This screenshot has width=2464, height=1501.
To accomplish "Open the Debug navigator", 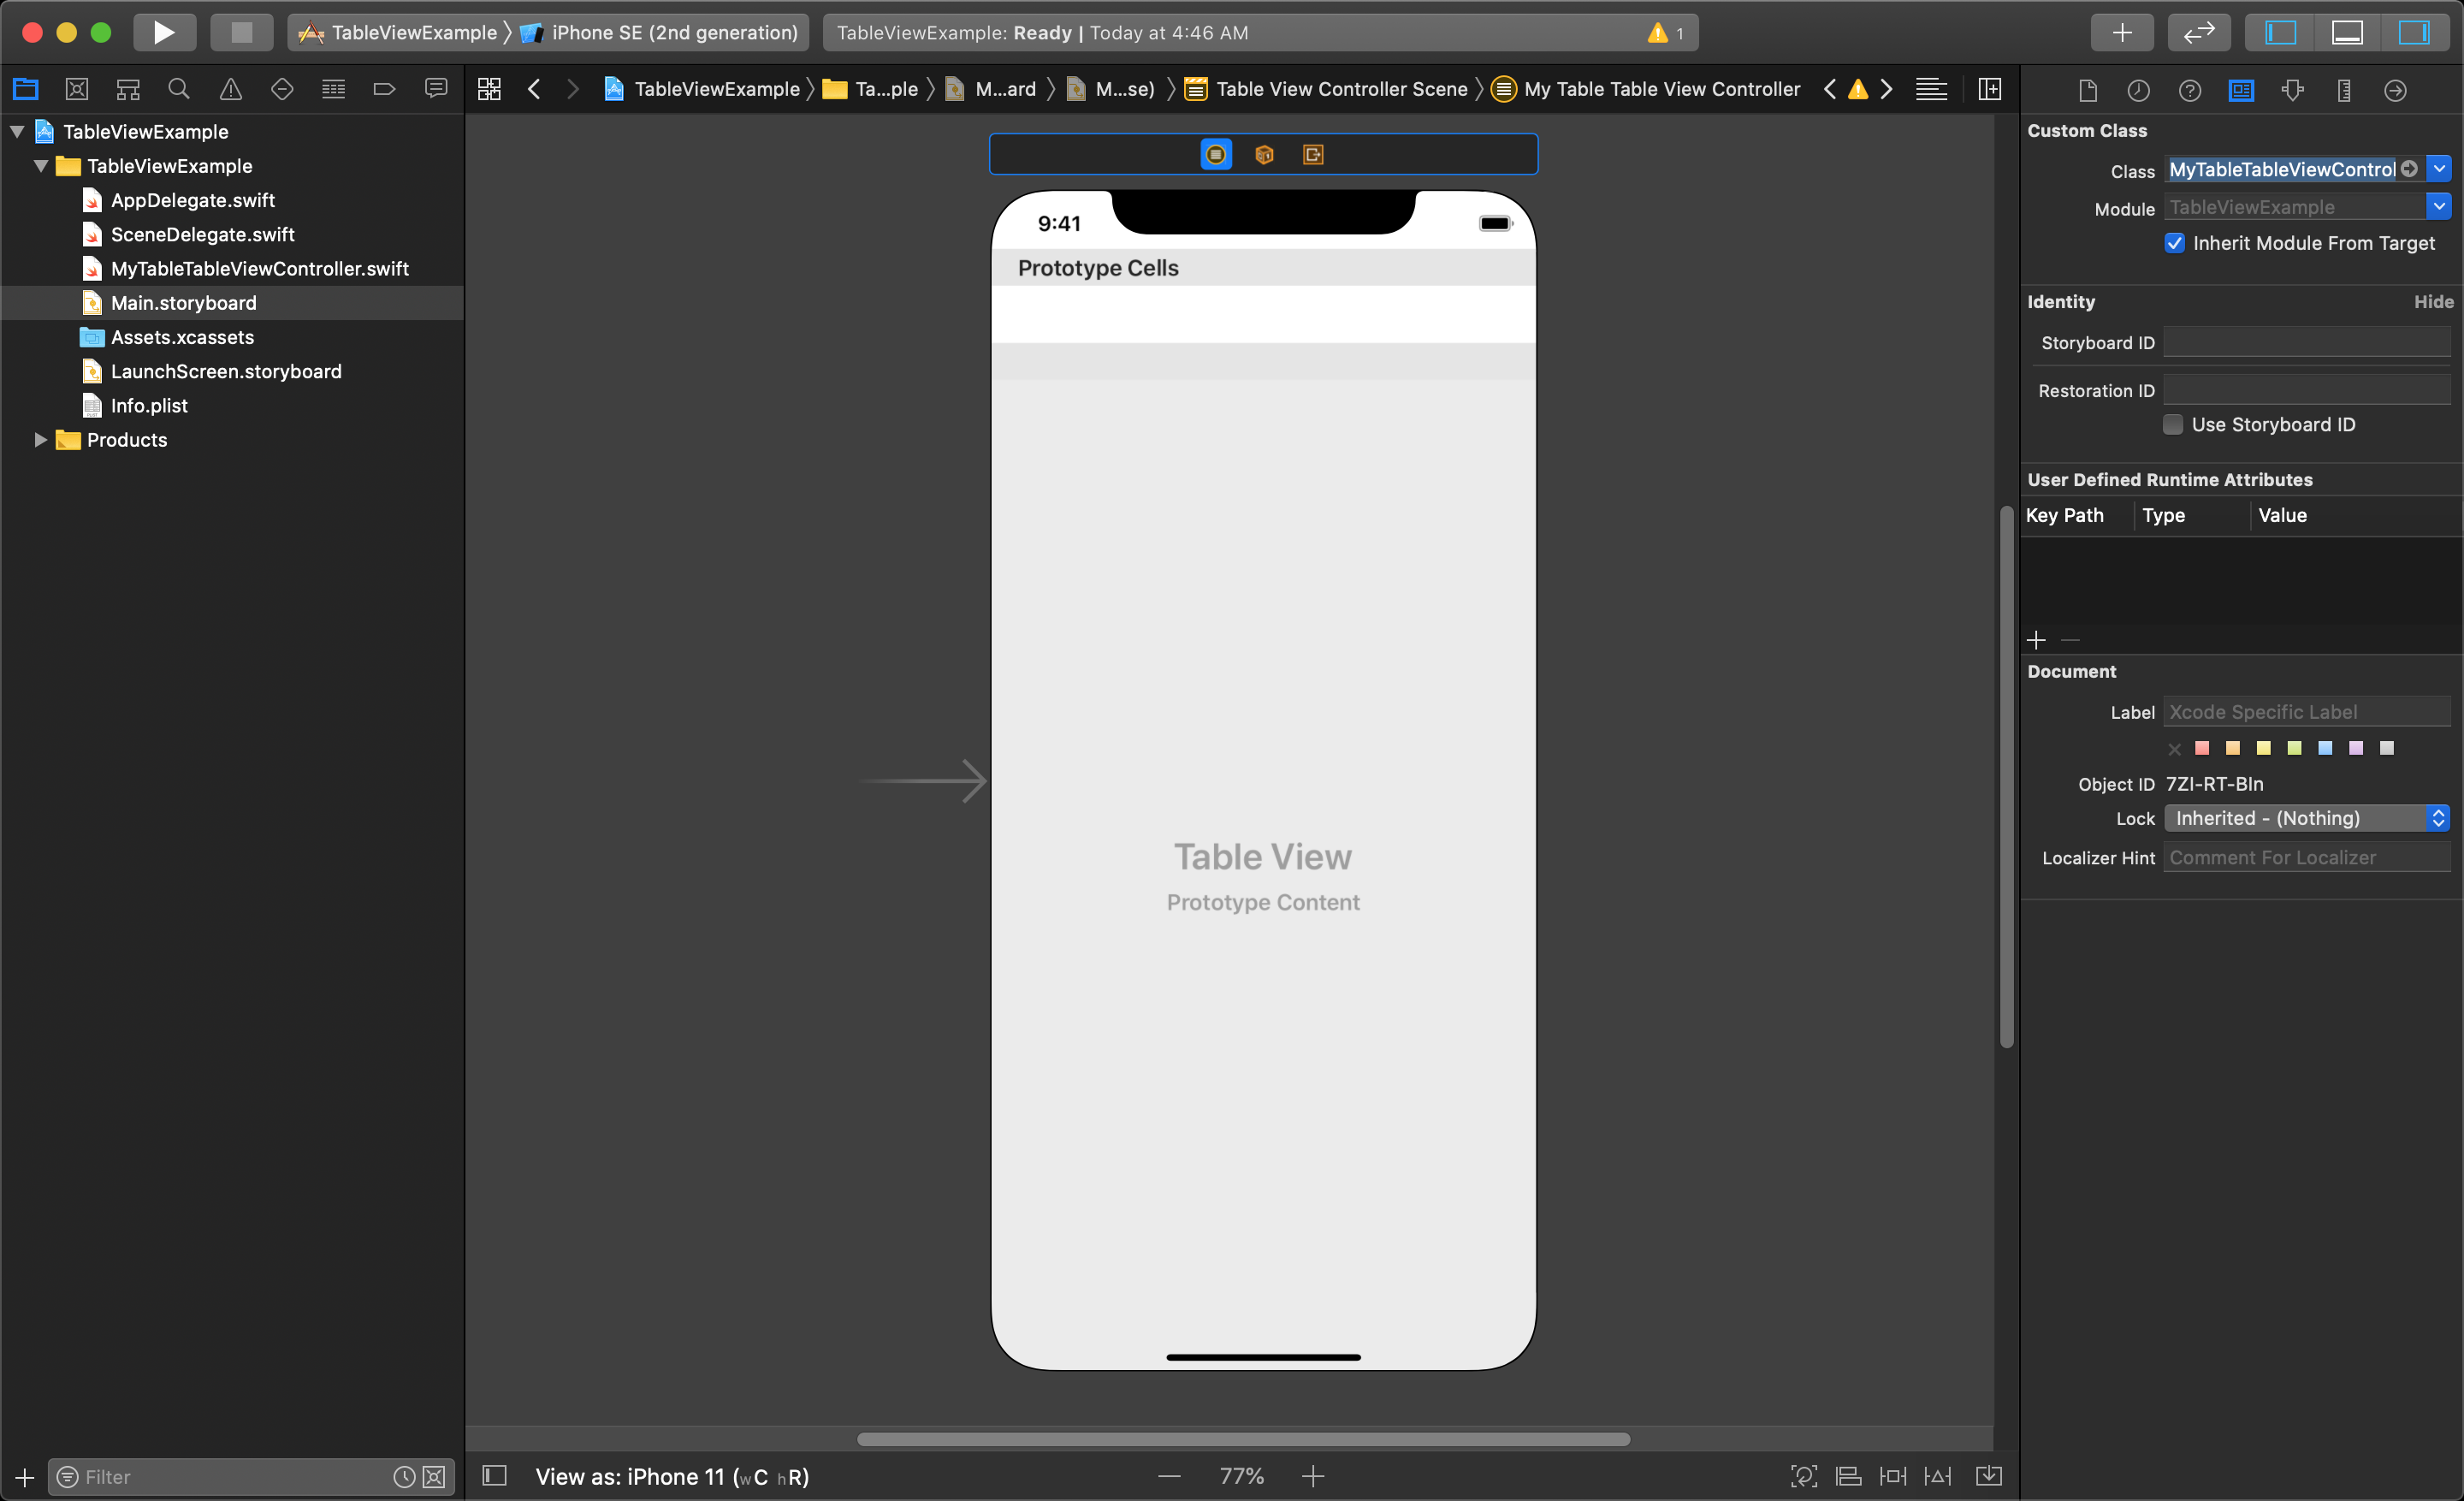I will [x=333, y=89].
